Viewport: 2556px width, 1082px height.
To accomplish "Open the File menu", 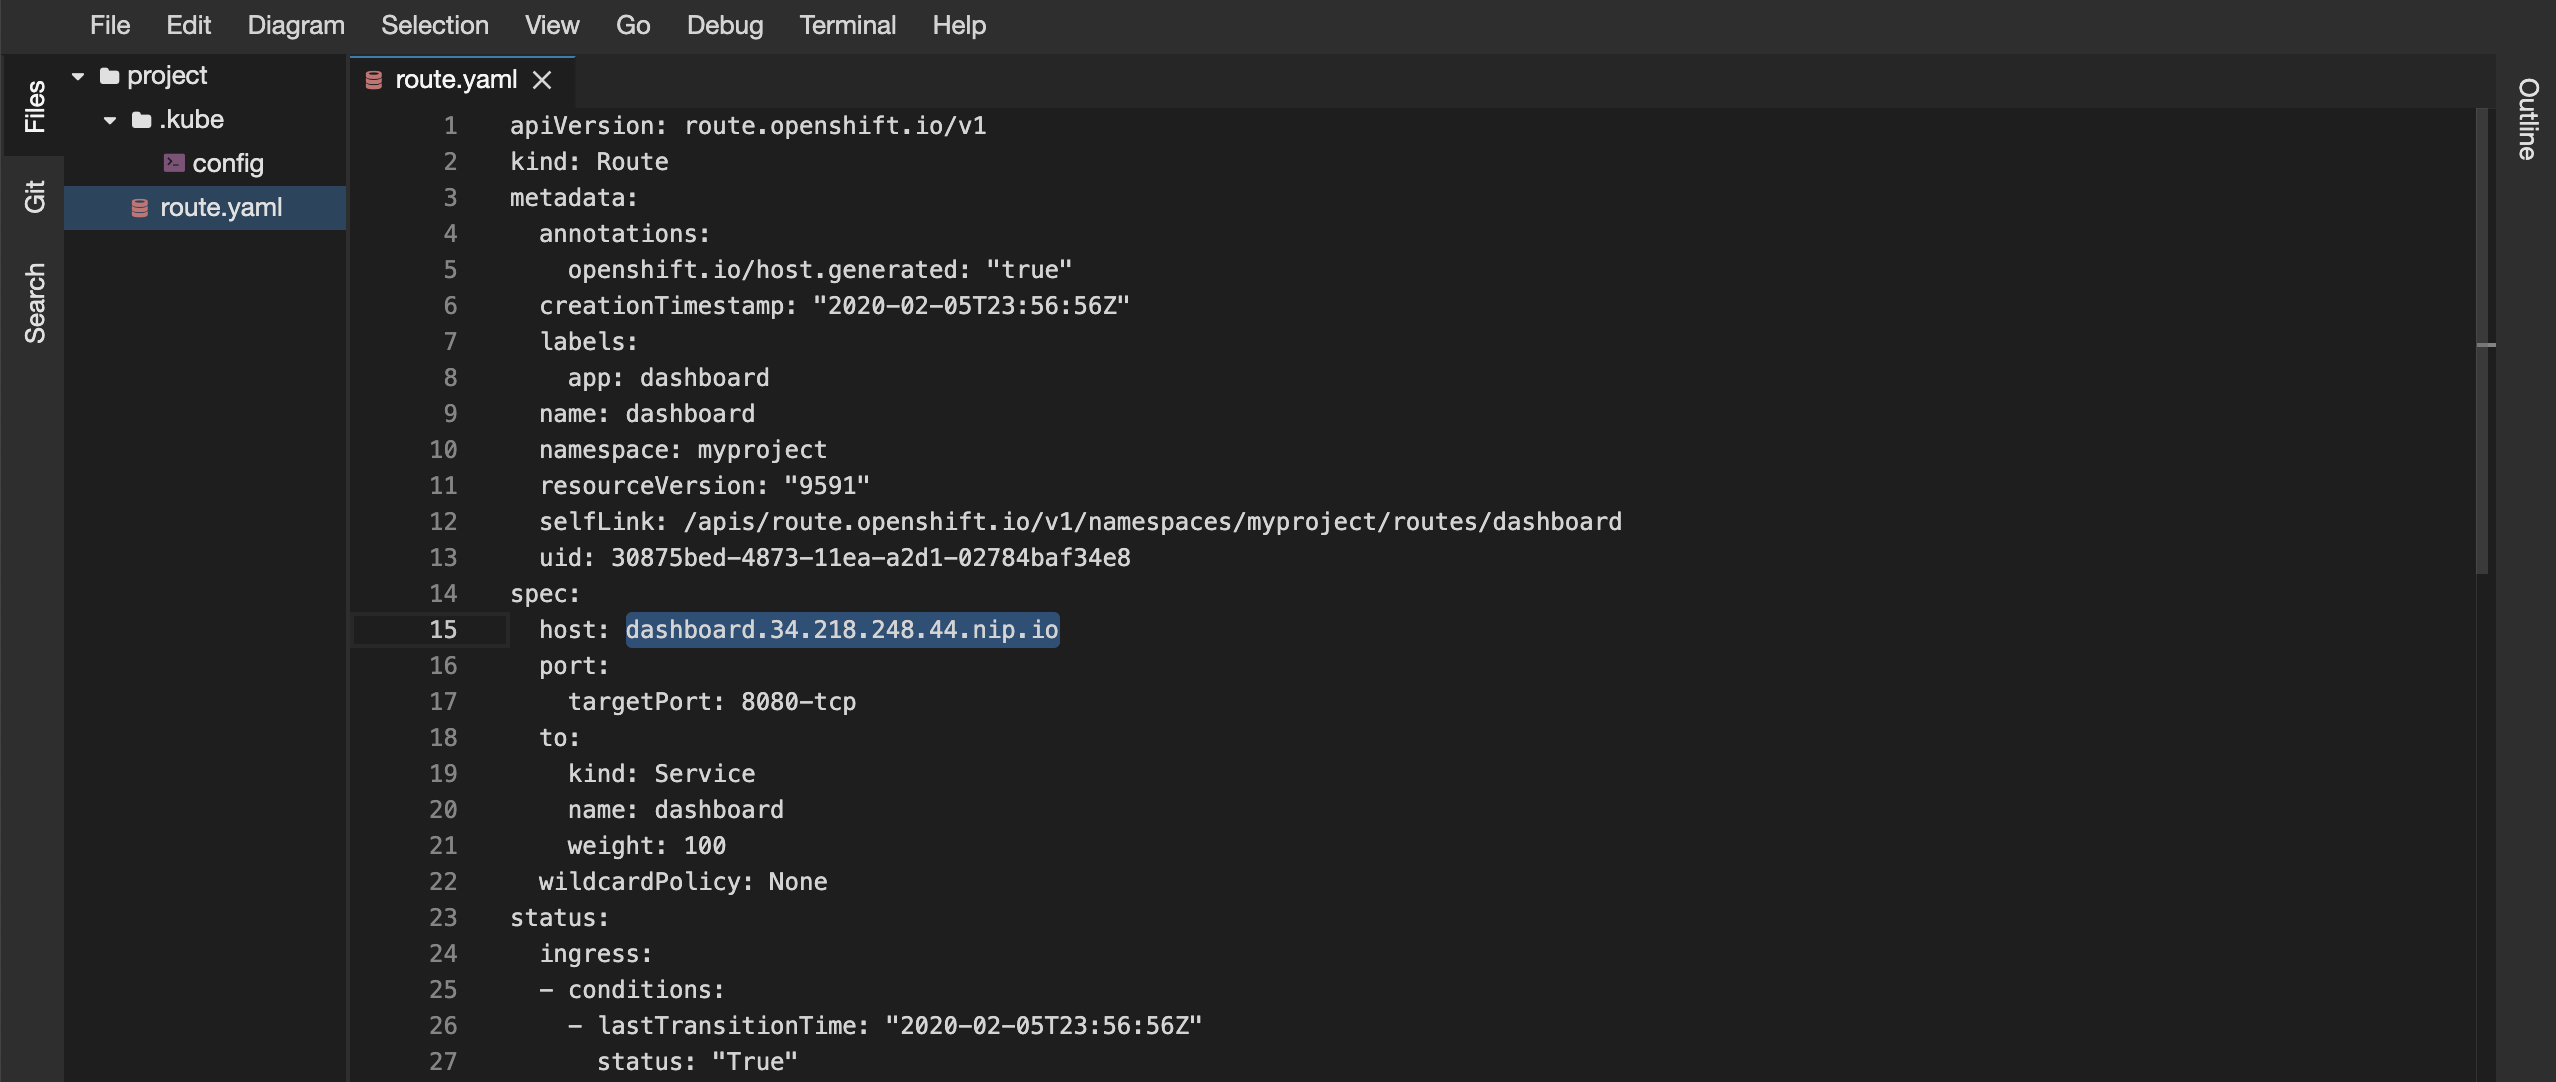I will tap(110, 25).
